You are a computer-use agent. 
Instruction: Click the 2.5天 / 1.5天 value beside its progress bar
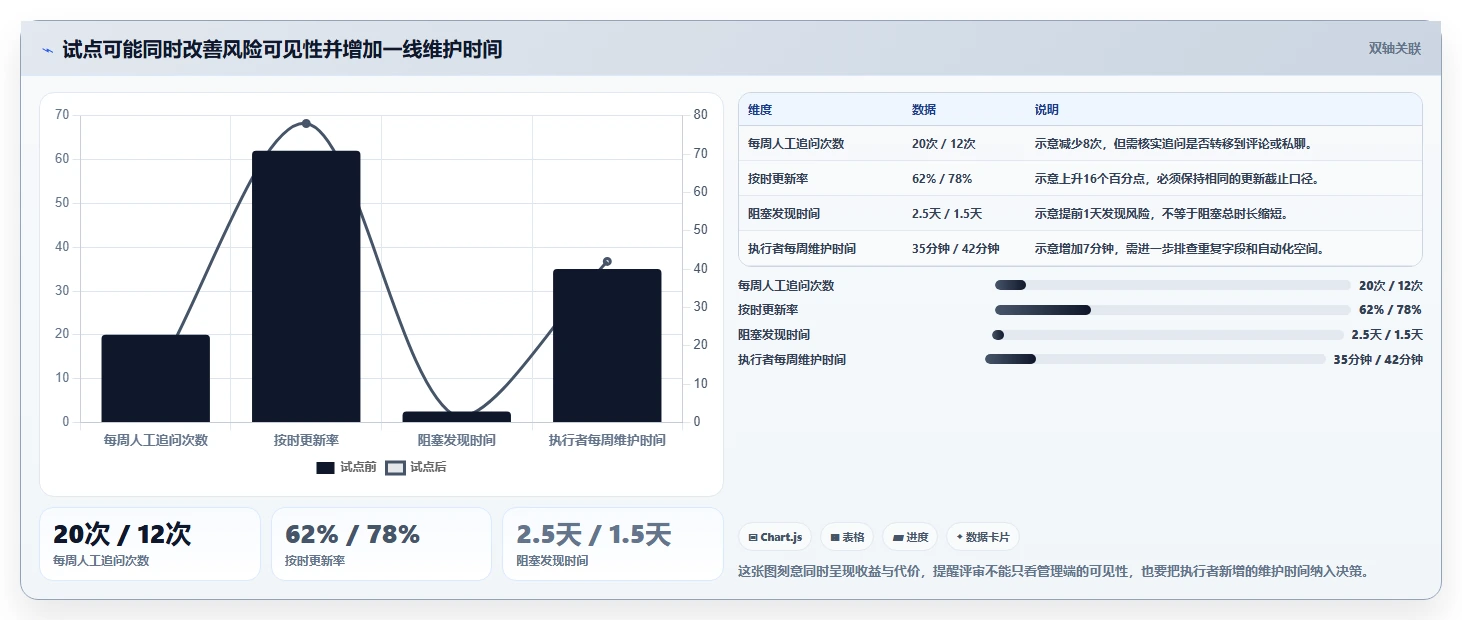[1387, 335]
